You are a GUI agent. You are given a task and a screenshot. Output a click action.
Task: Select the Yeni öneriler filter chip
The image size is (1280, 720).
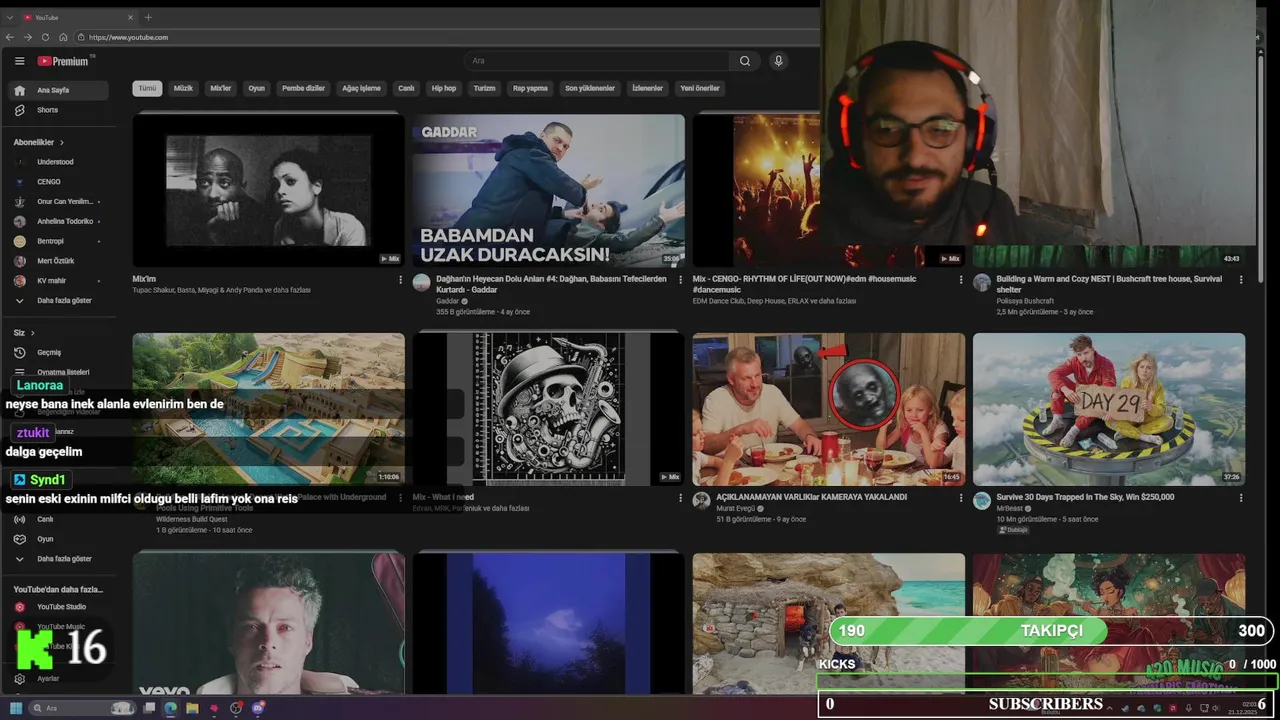point(700,88)
